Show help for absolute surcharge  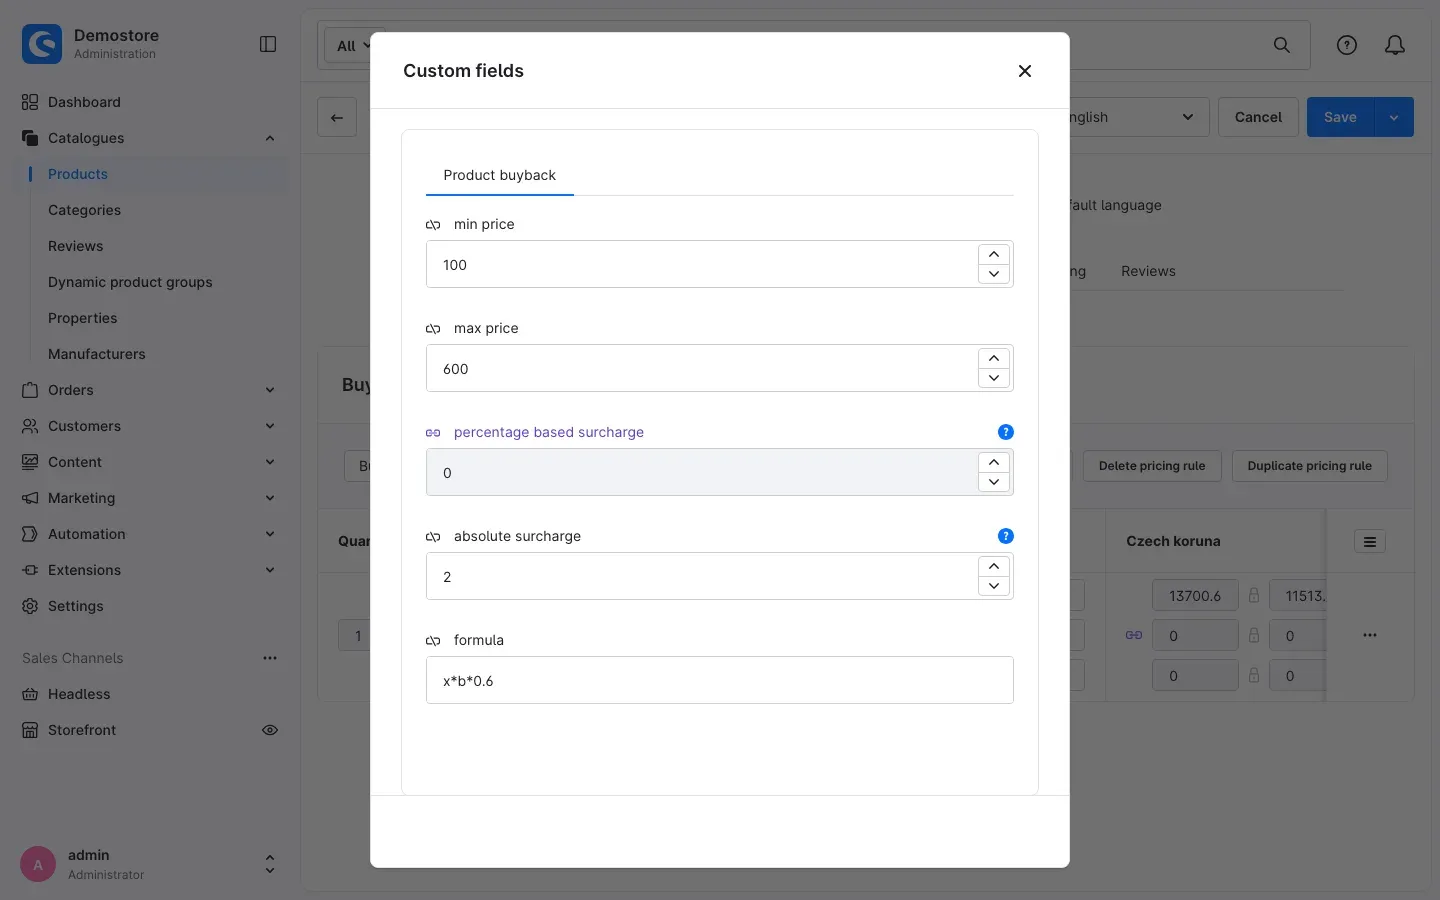[1006, 536]
